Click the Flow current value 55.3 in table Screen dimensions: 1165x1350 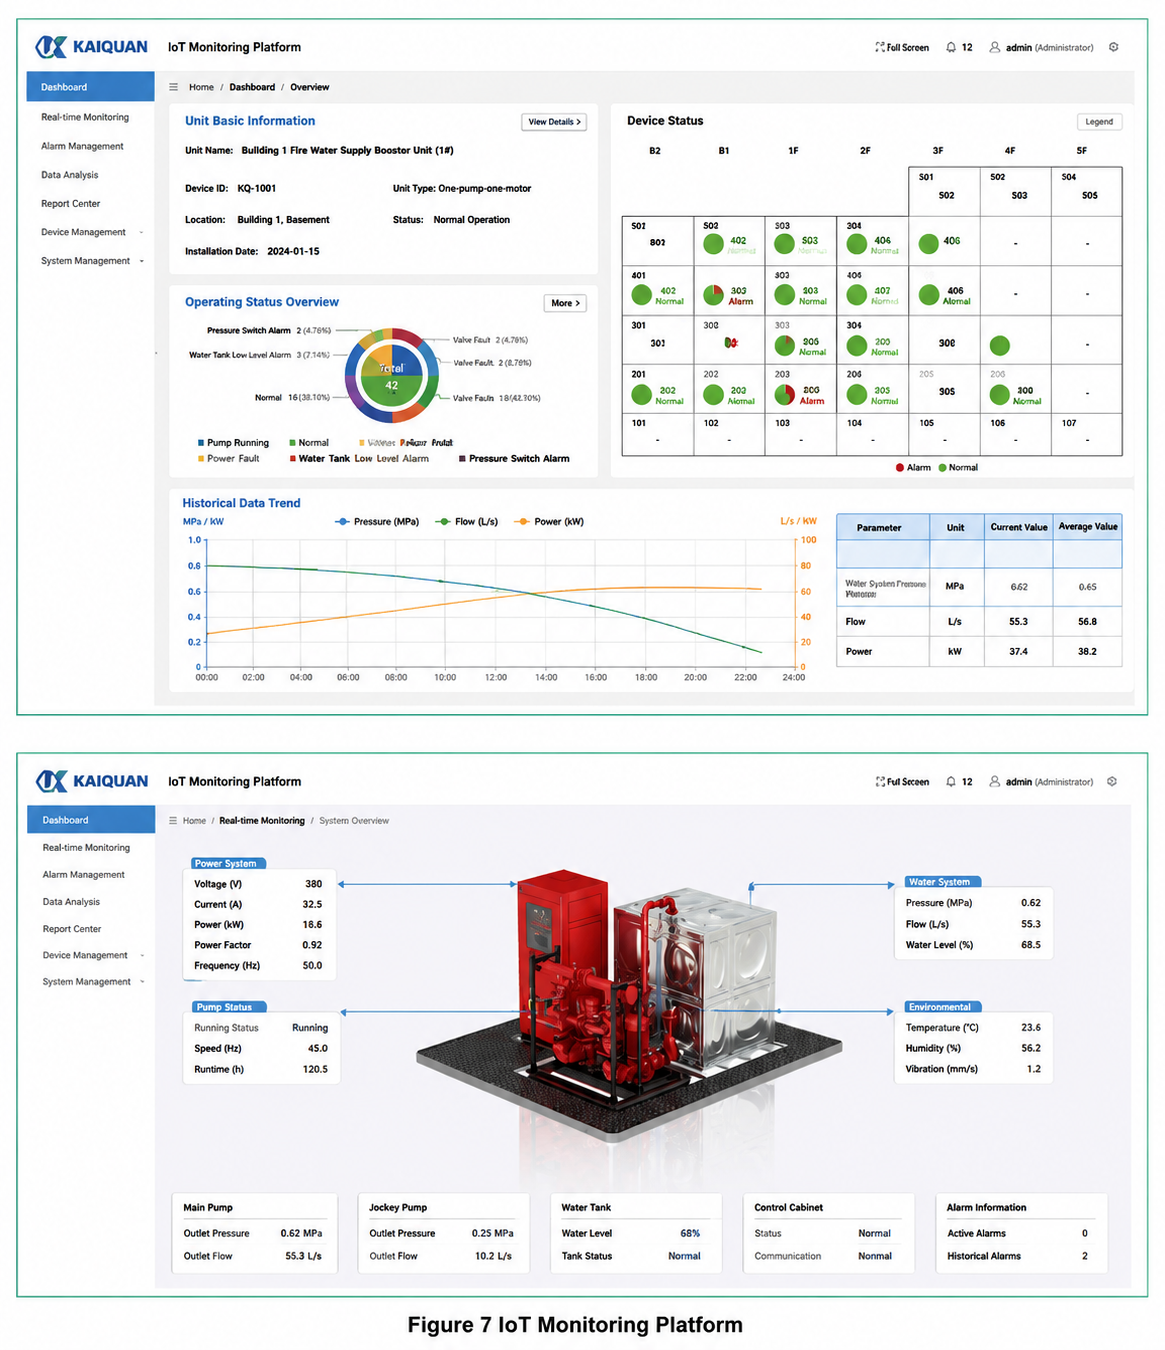[1018, 622]
